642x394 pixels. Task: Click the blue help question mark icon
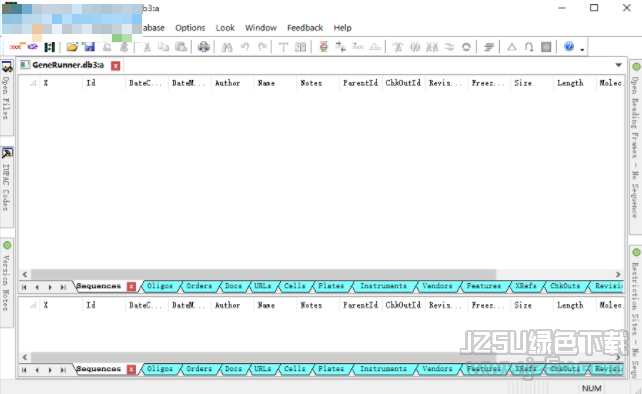point(569,46)
